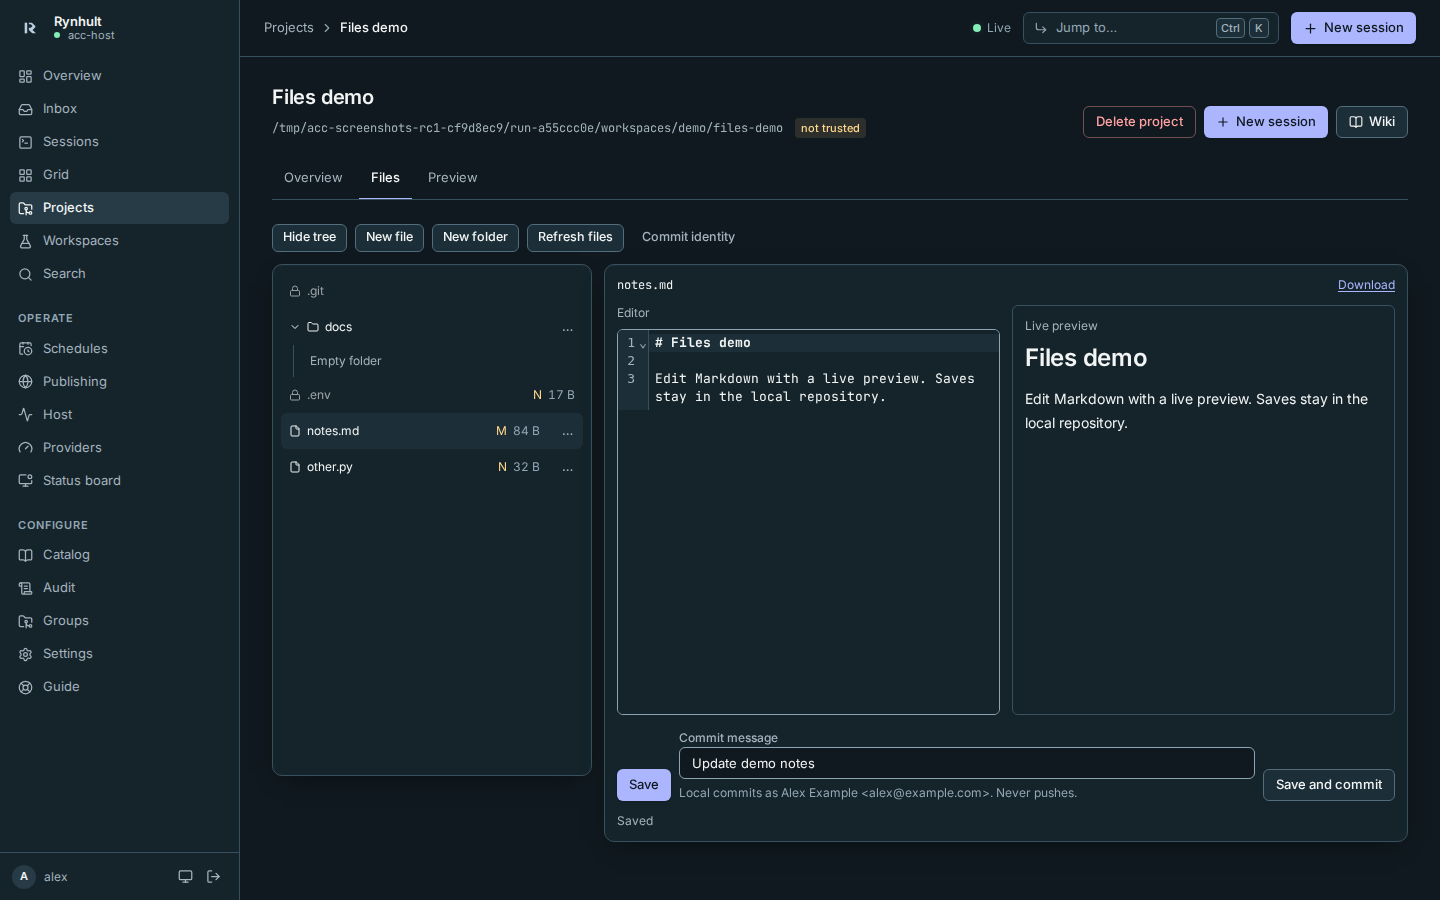1440x900 pixels.
Task: Open the Guide page
Action: (x=119, y=687)
